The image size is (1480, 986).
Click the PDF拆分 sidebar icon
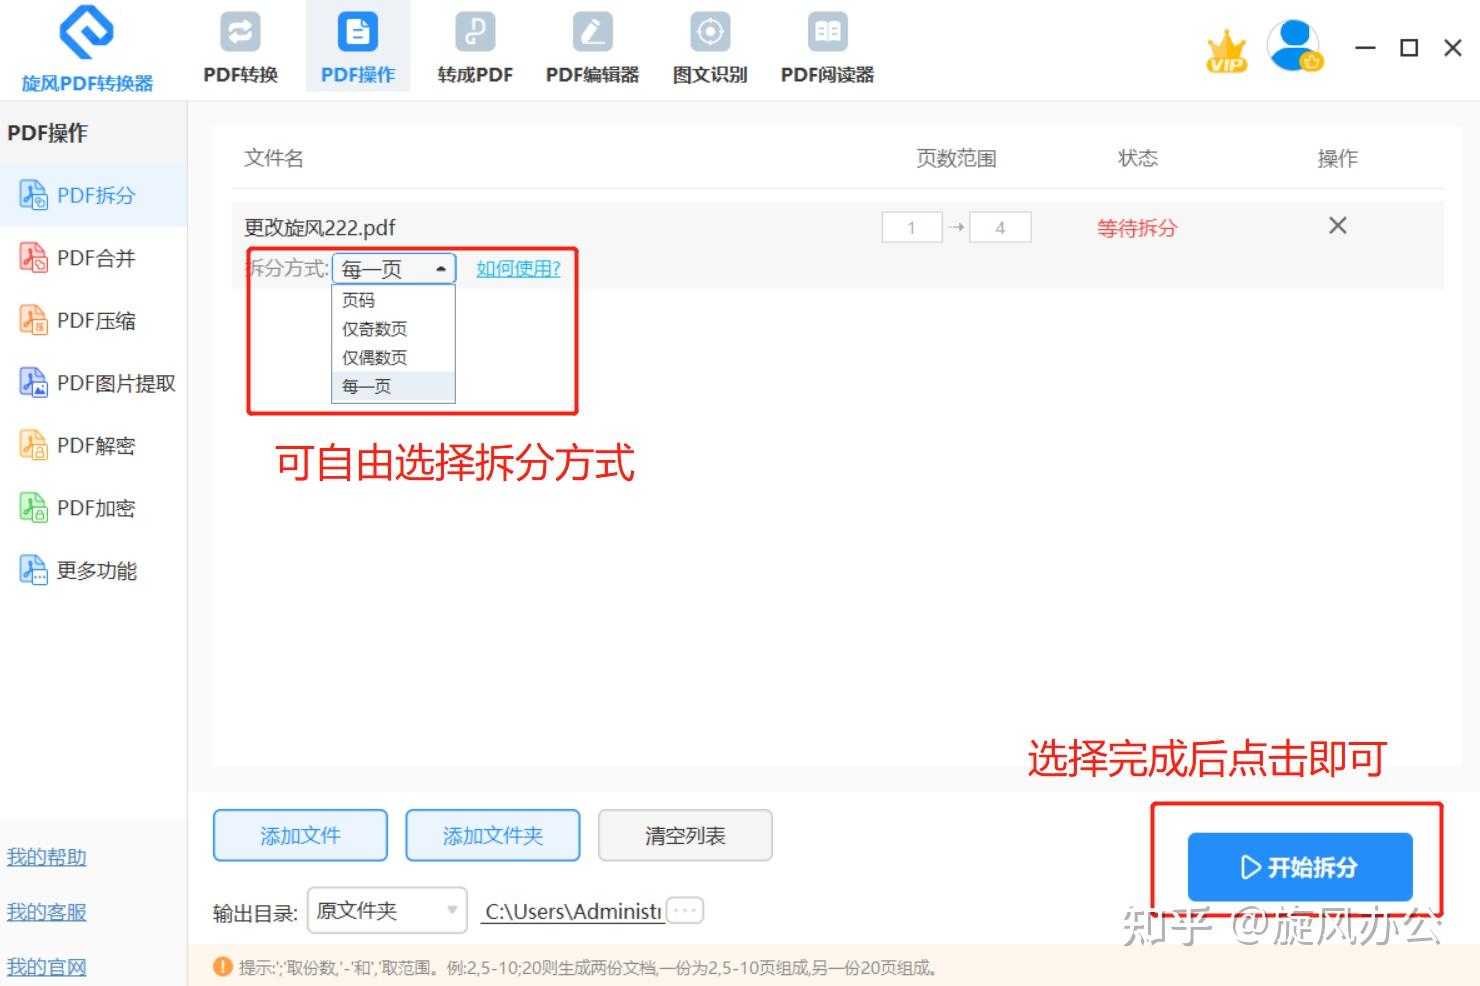[x=33, y=195]
